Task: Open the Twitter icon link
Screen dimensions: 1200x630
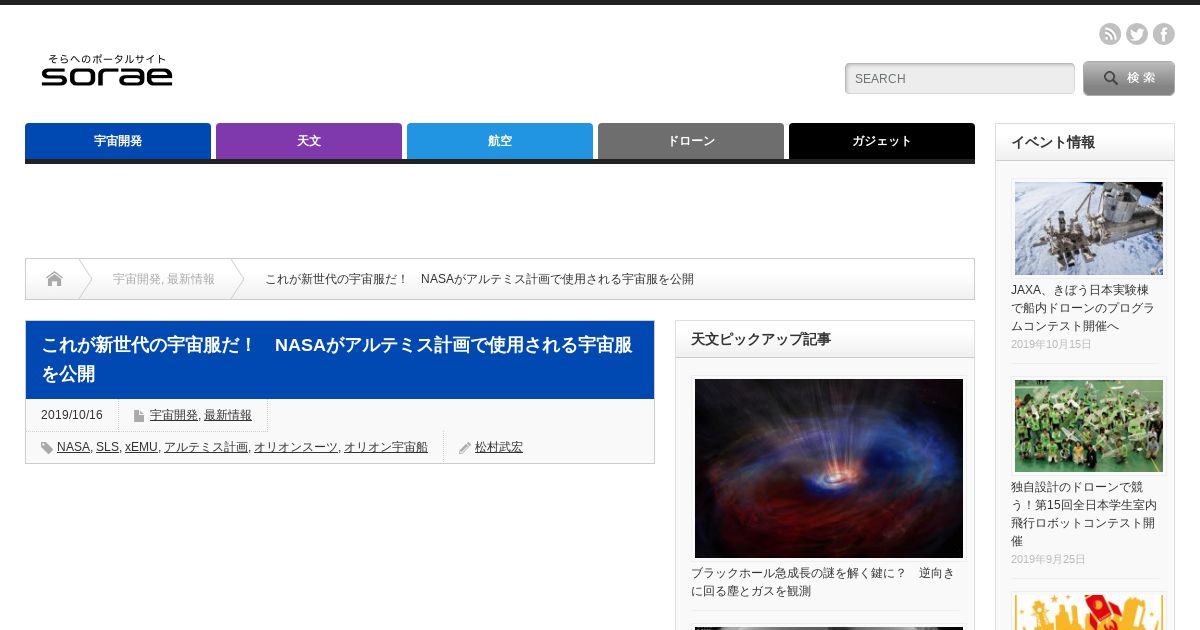Action: click(1137, 34)
